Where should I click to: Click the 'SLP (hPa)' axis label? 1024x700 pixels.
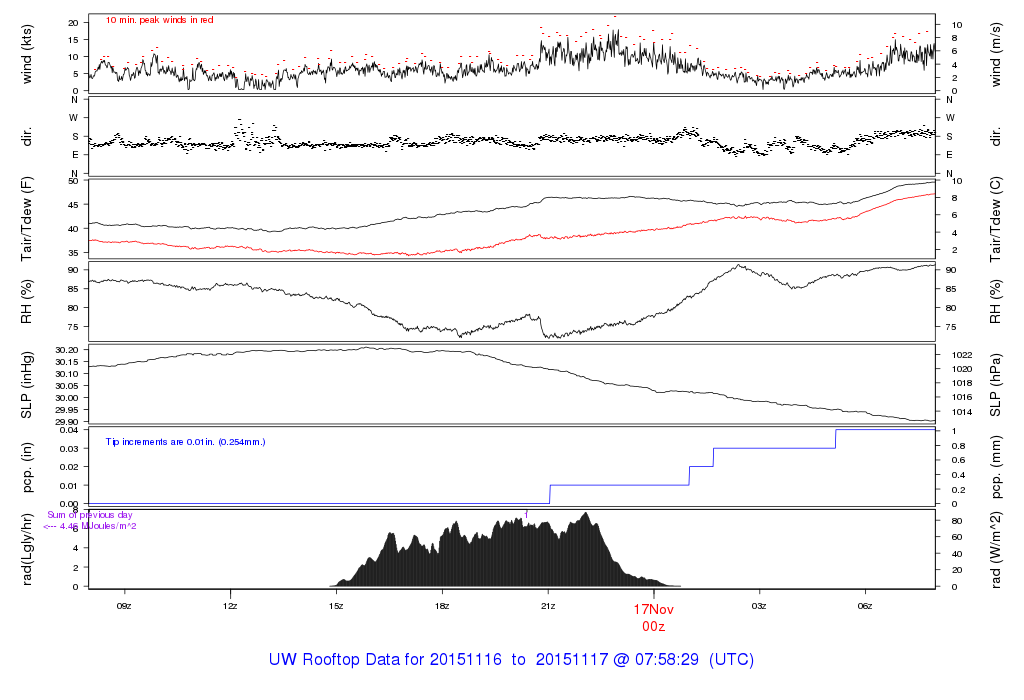click(995, 385)
